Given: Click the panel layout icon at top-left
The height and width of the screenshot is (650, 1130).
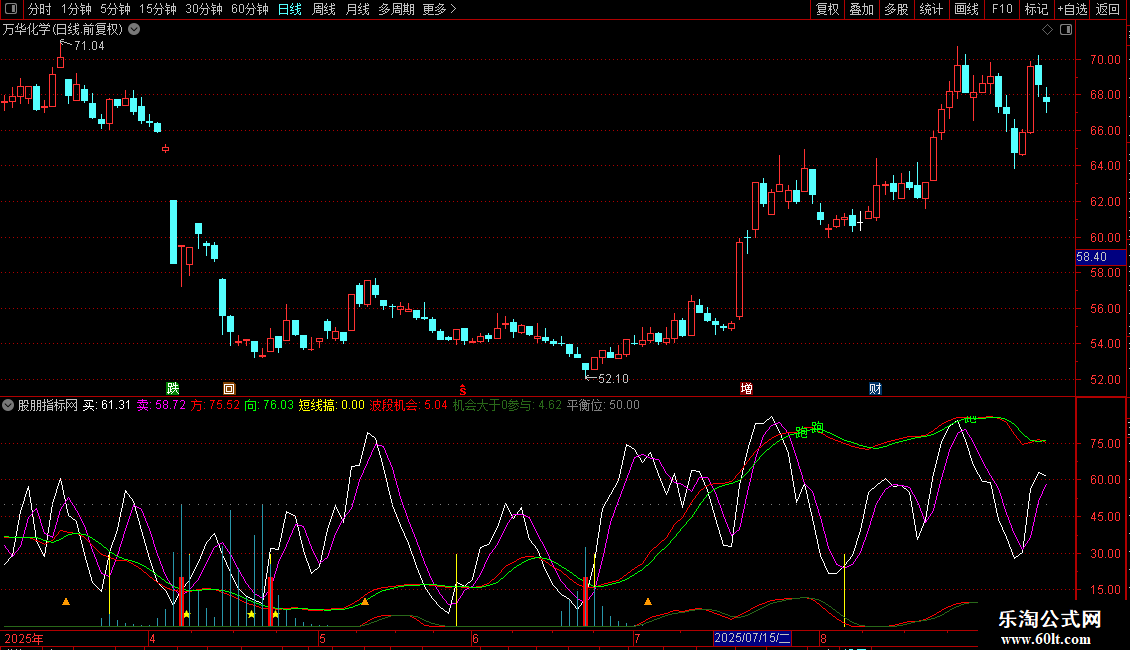Looking at the screenshot, I should point(11,9).
